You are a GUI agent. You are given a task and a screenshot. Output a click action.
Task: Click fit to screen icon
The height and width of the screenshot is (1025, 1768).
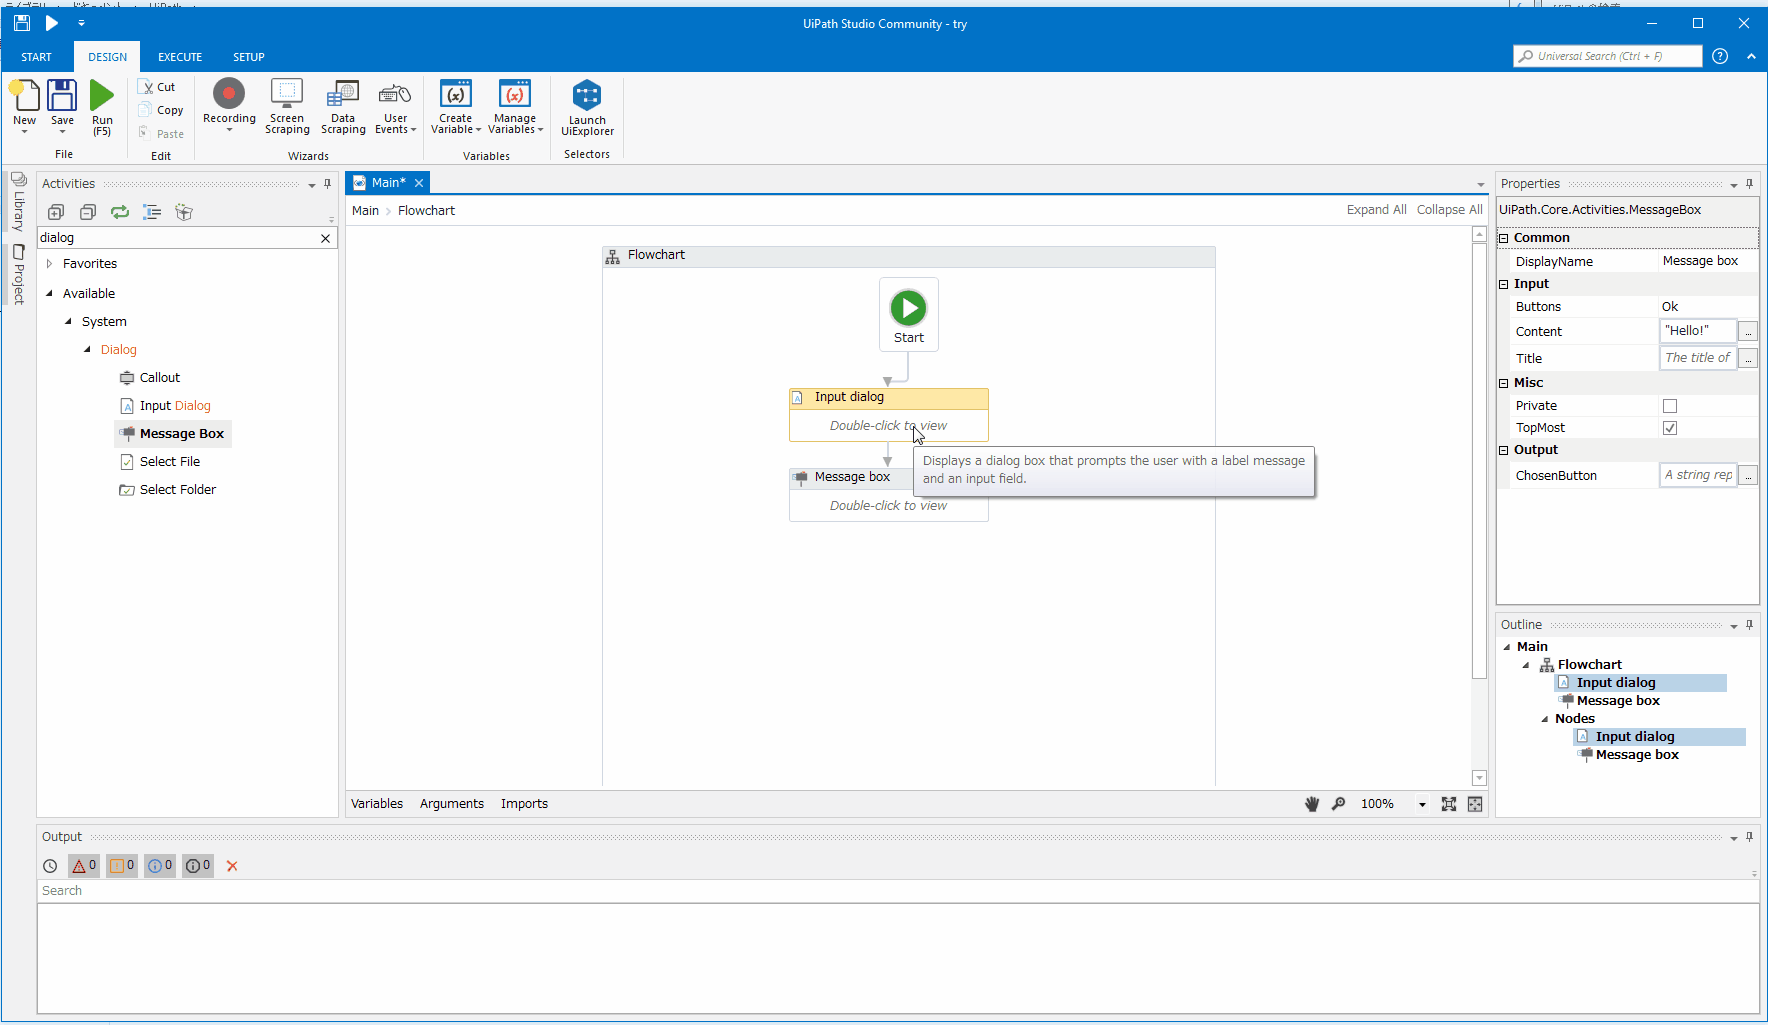coord(1449,804)
